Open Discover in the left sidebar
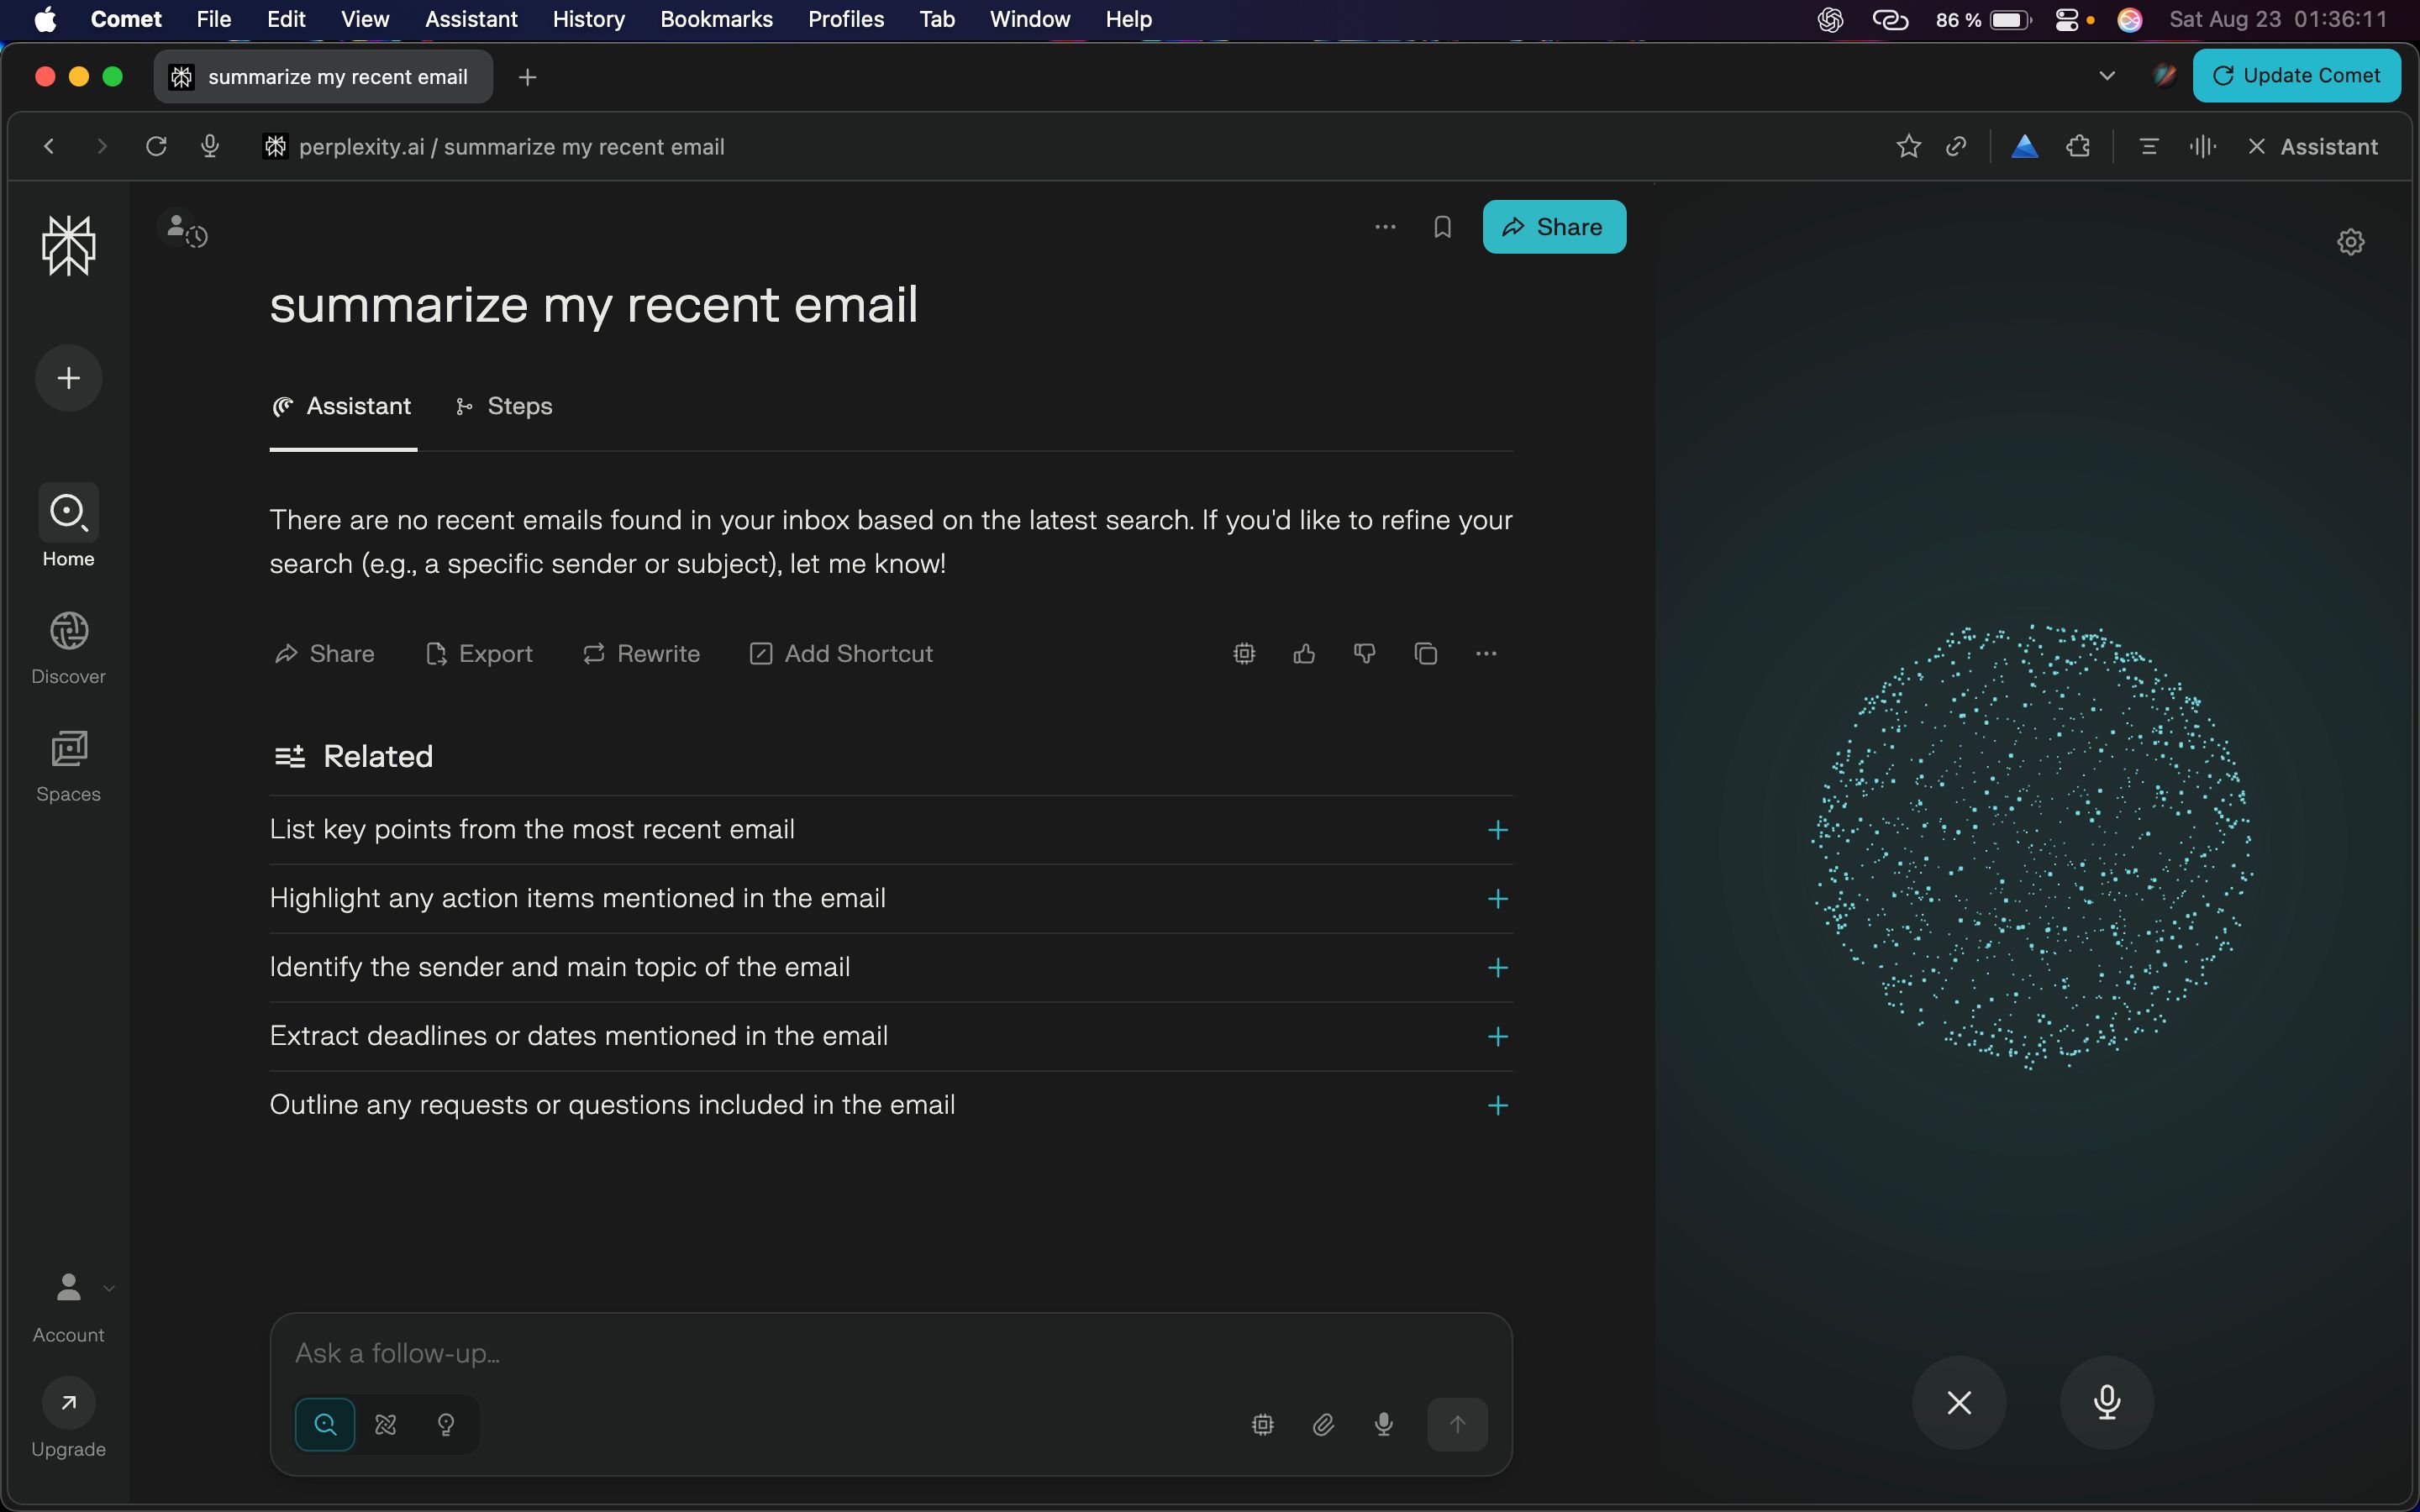Viewport: 2420px width, 1512px height. (x=68, y=648)
